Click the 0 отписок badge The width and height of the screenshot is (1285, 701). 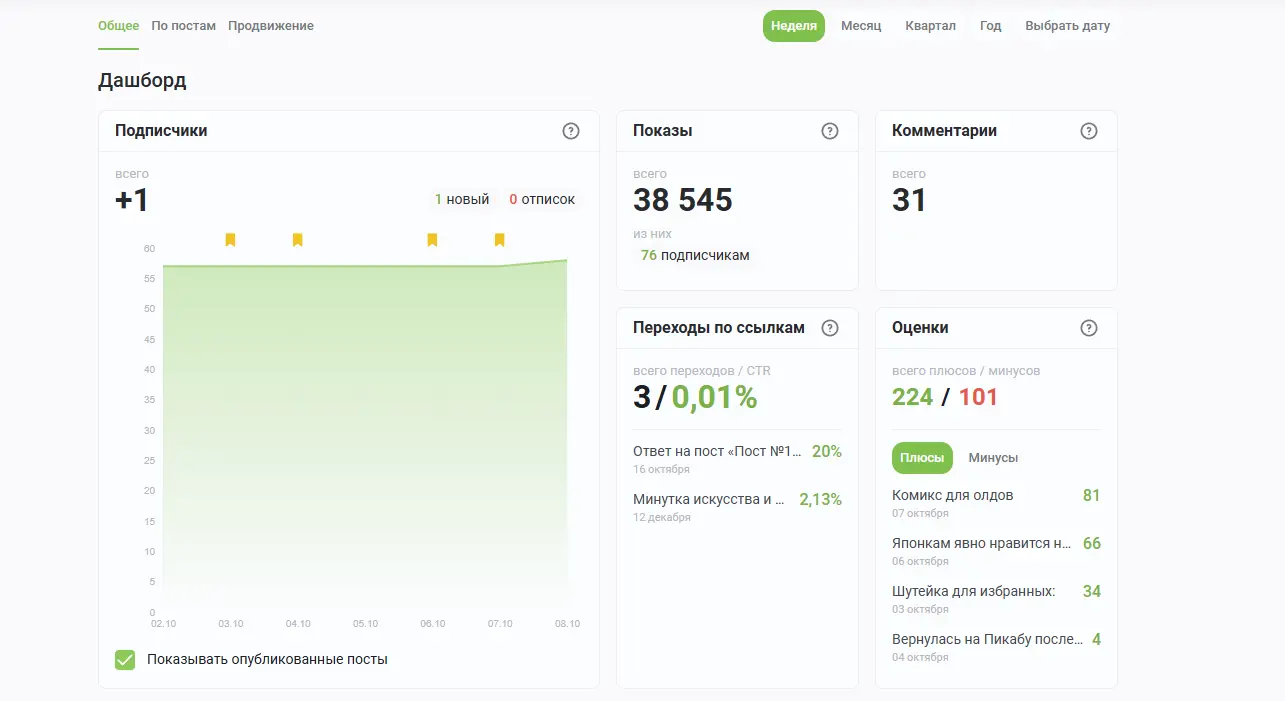coord(541,200)
